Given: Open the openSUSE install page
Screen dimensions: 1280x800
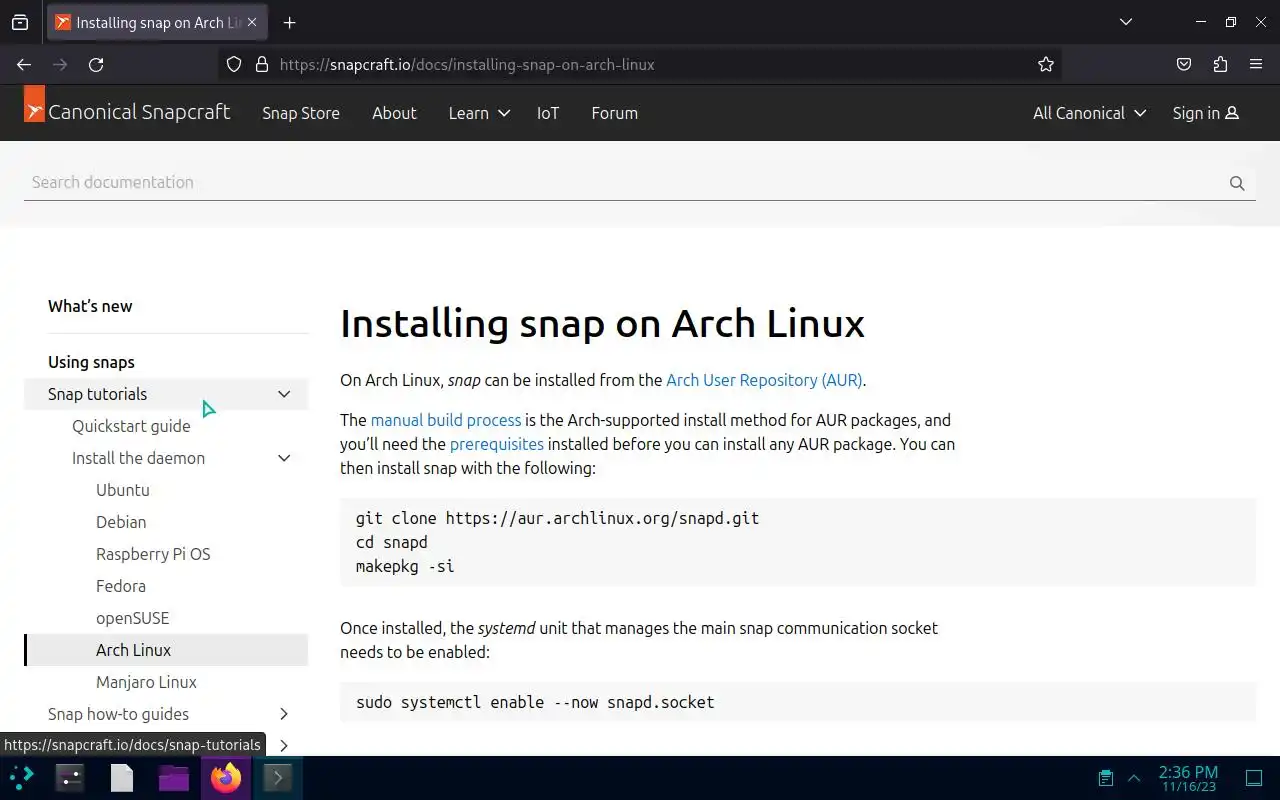Looking at the screenshot, I should tap(133, 618).
